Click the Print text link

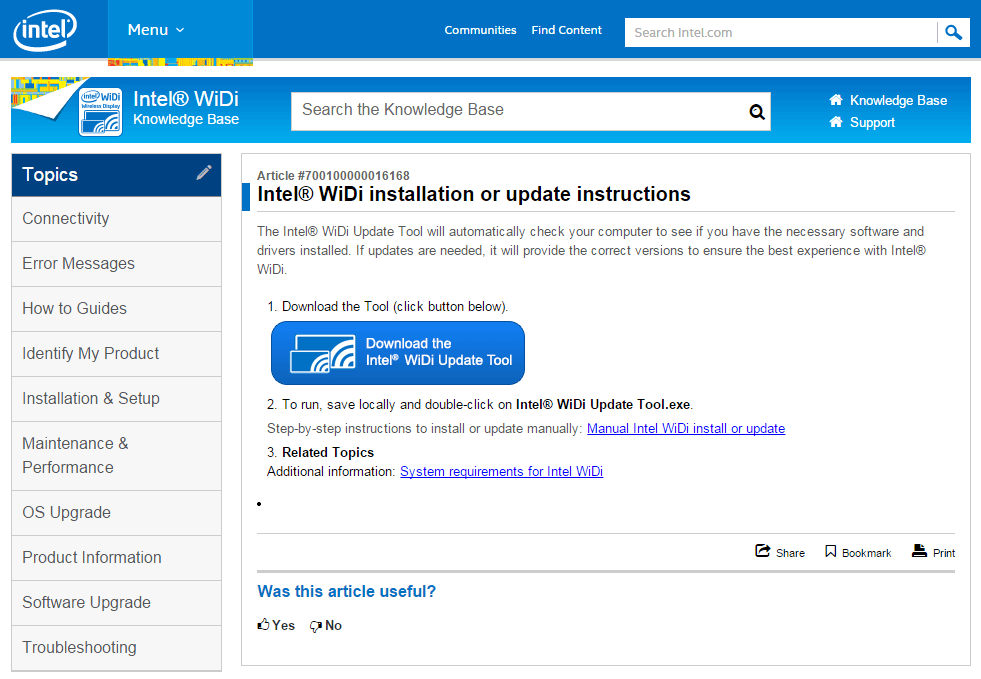click(x=943, y=553)
